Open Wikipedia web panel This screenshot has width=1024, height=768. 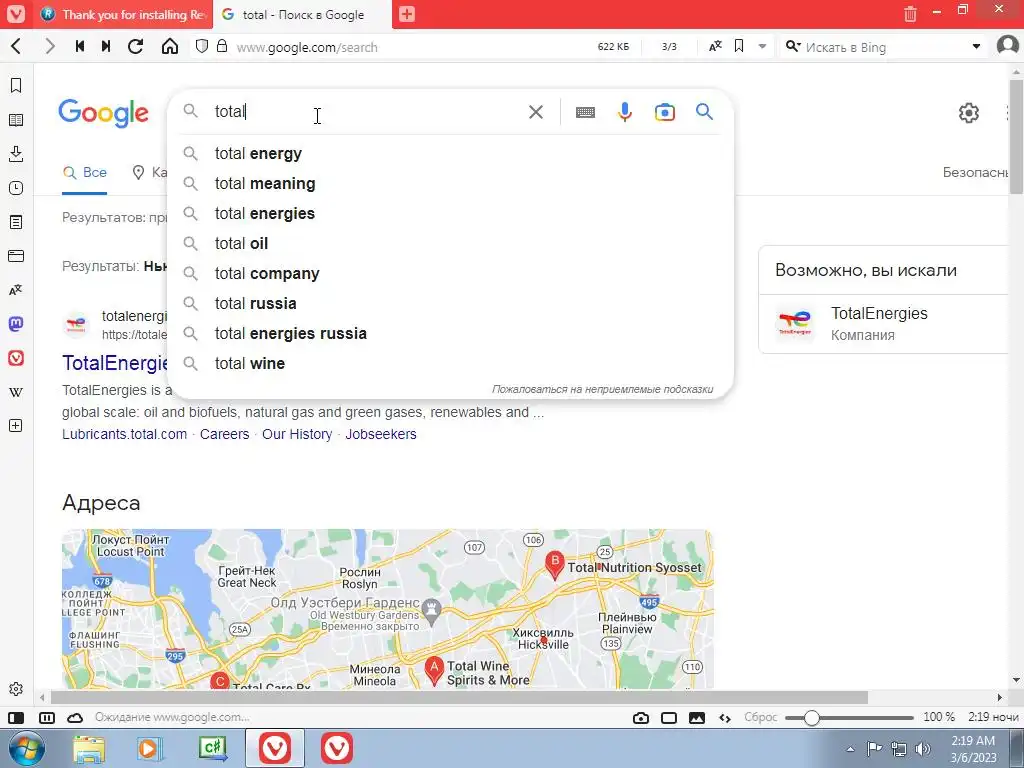[x=16, y=392]
